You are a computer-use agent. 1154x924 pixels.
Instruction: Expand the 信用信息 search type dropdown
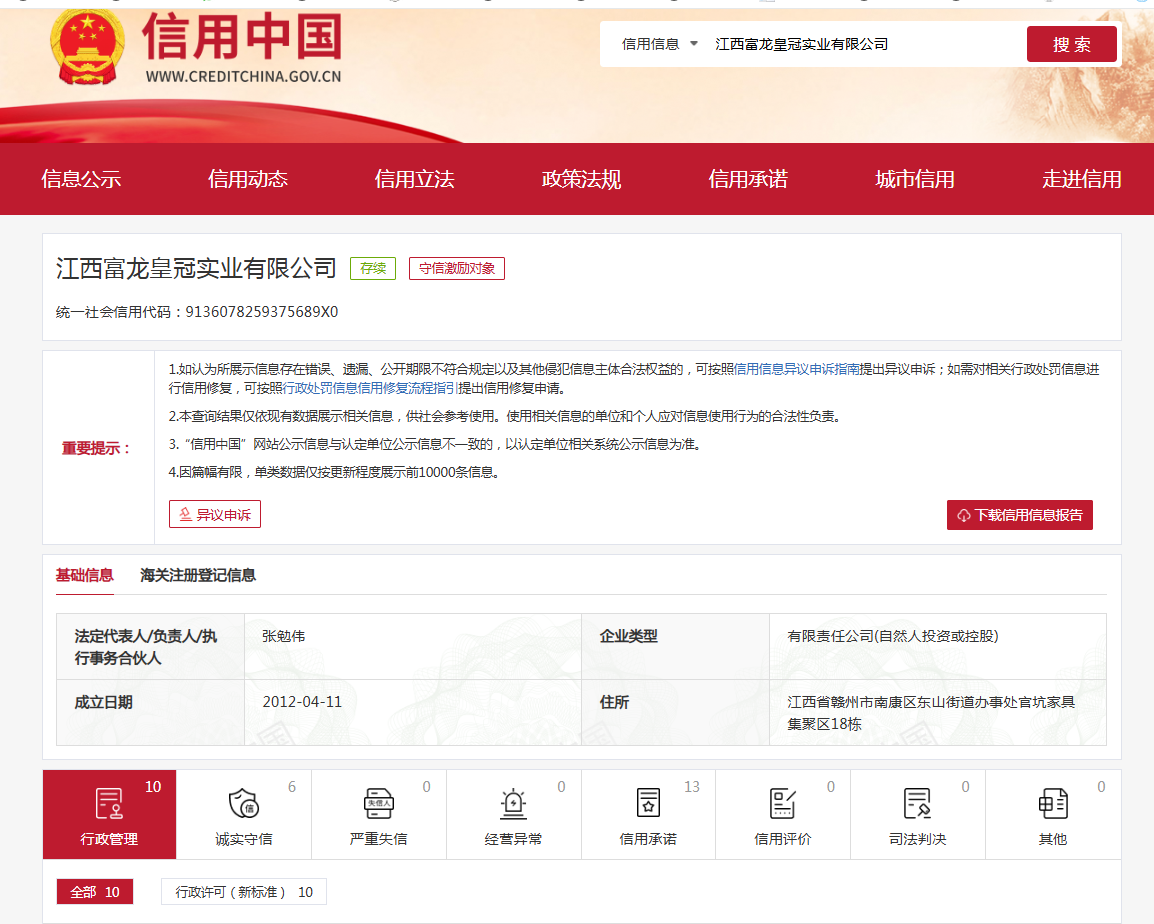coord(660,44)
